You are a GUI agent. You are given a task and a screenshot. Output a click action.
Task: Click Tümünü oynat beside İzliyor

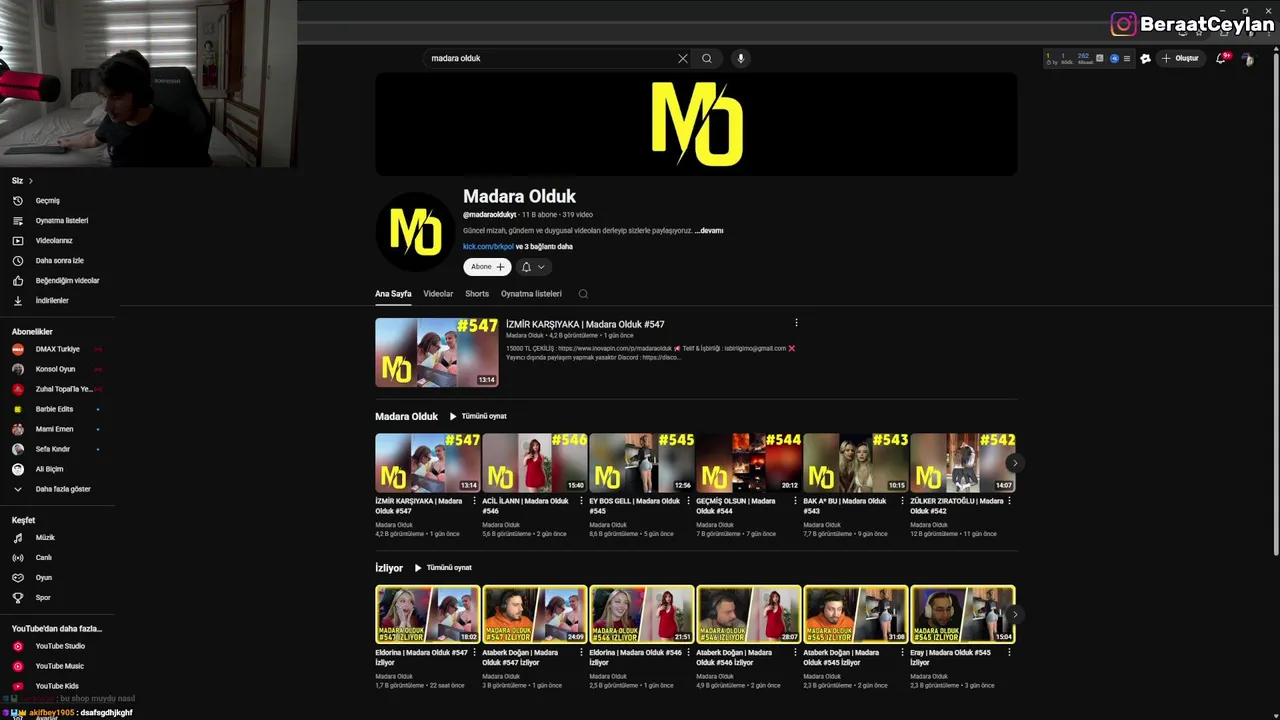(x=443, y=568)
